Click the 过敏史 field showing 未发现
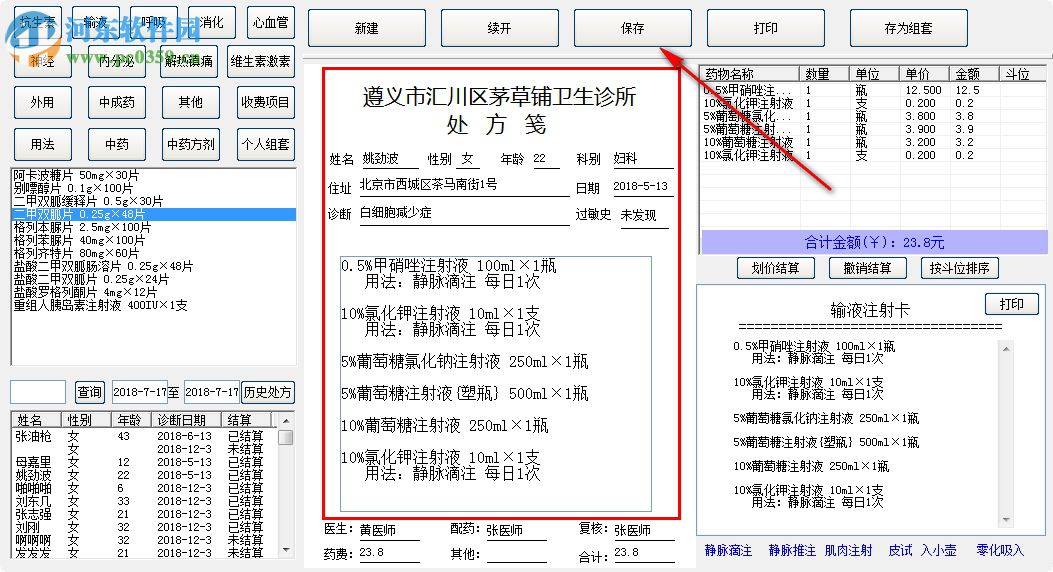The width and height of the screenshot is (1053, 572). click(x=644, y=216)
